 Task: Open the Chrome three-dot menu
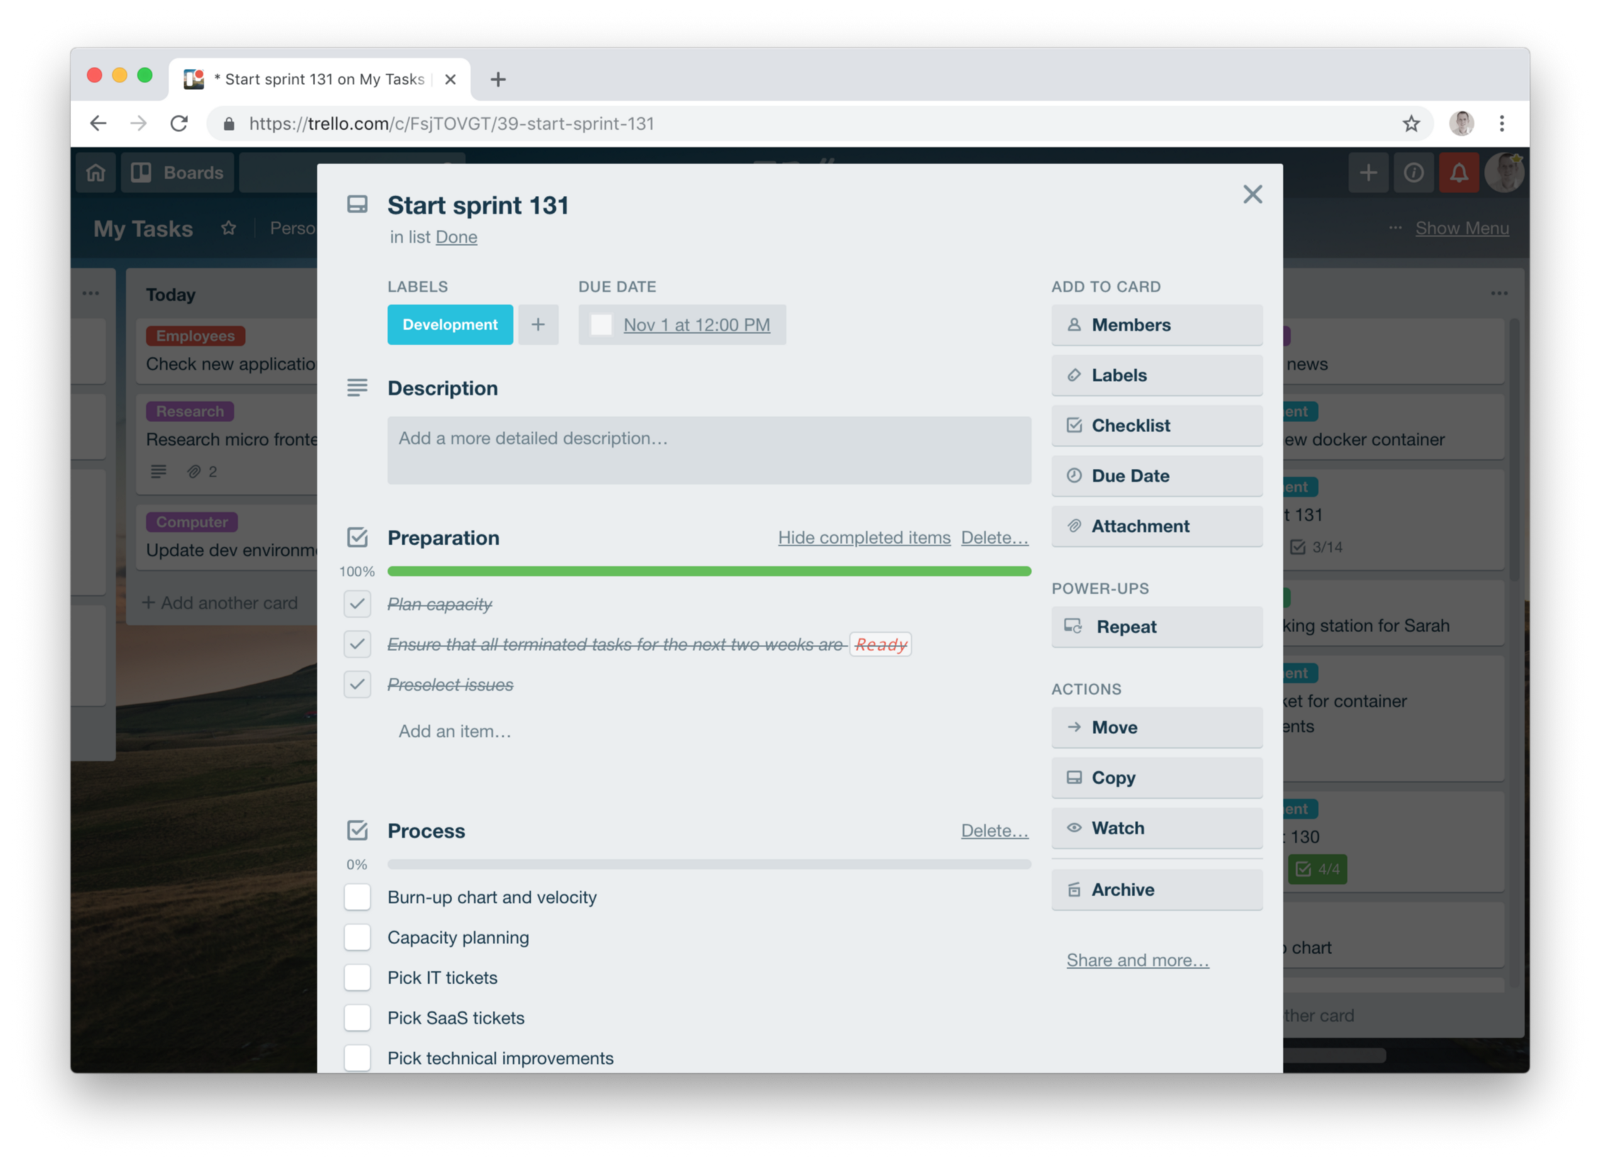pos(1502,123)
